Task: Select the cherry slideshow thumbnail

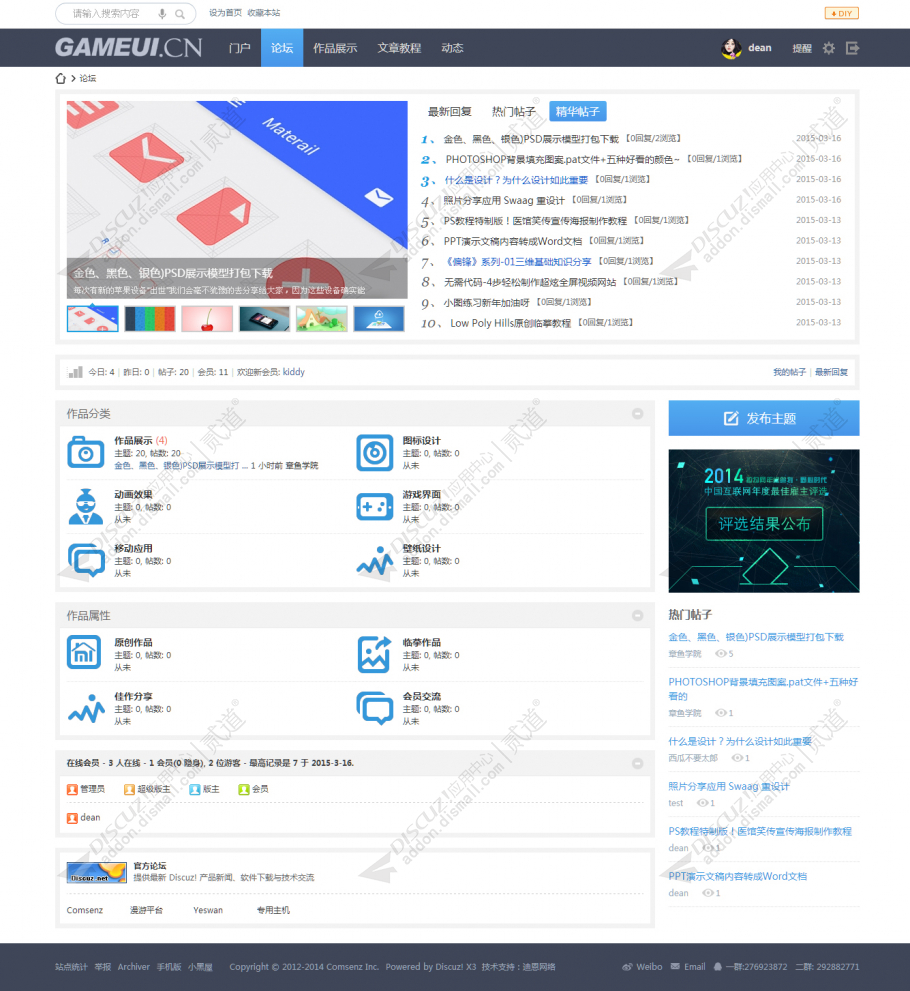Action: (x=207, y=319)
